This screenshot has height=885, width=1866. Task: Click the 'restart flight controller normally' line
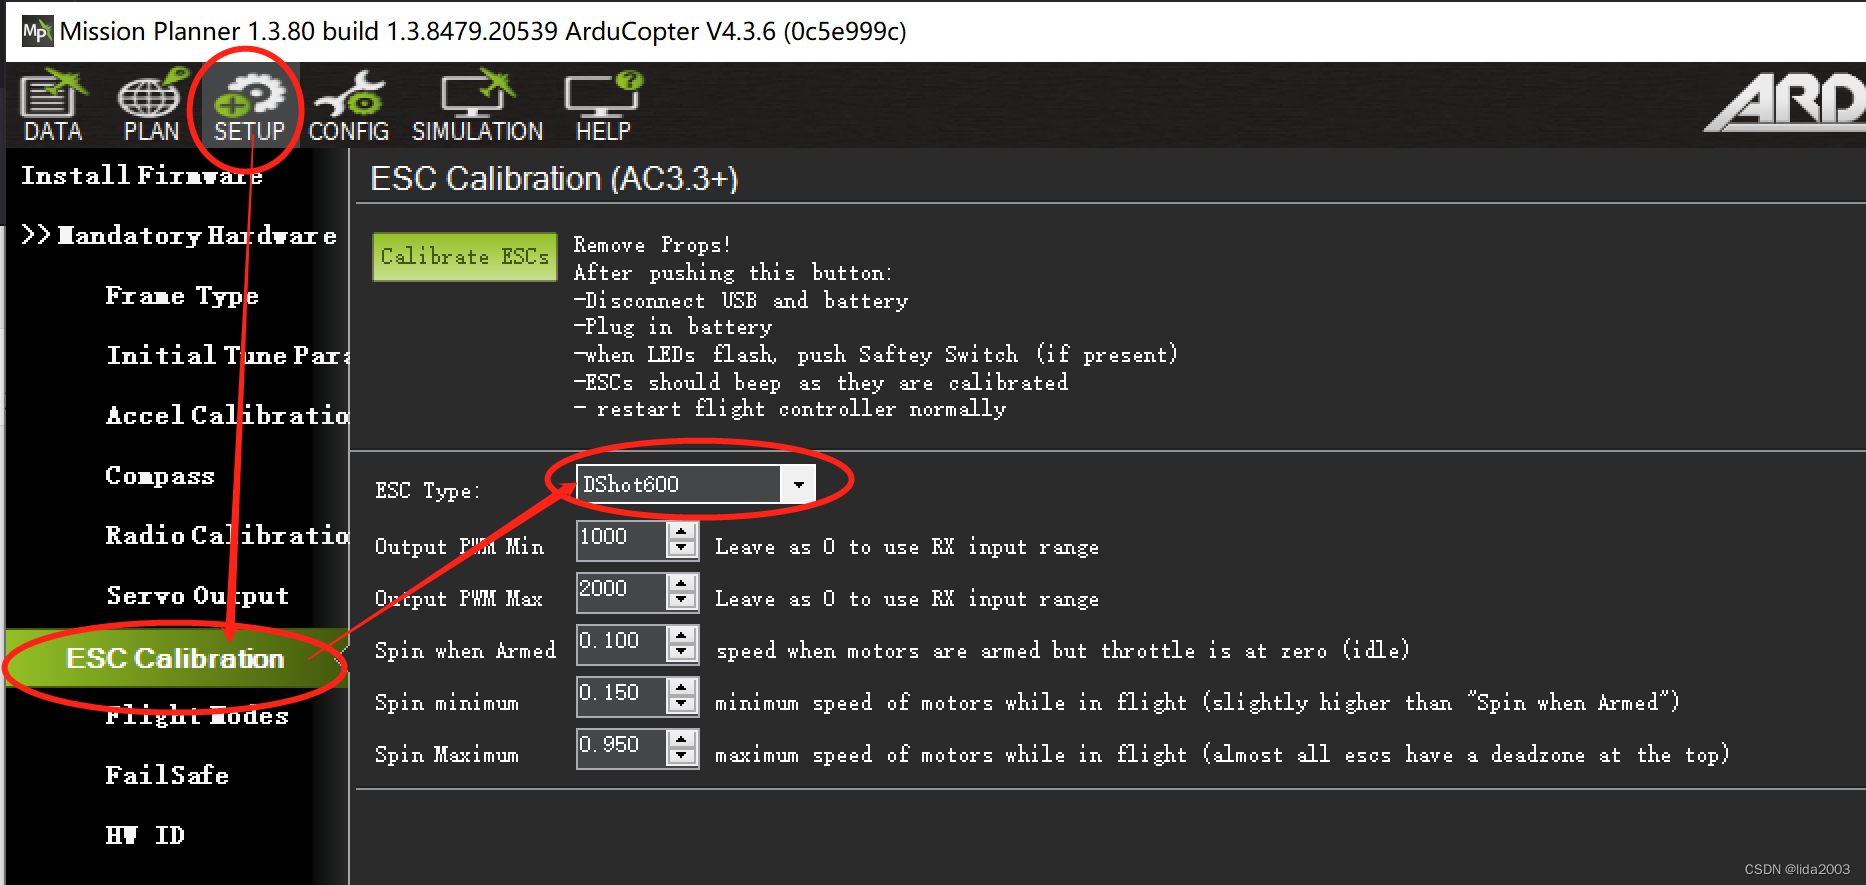[x=790, y=409]
